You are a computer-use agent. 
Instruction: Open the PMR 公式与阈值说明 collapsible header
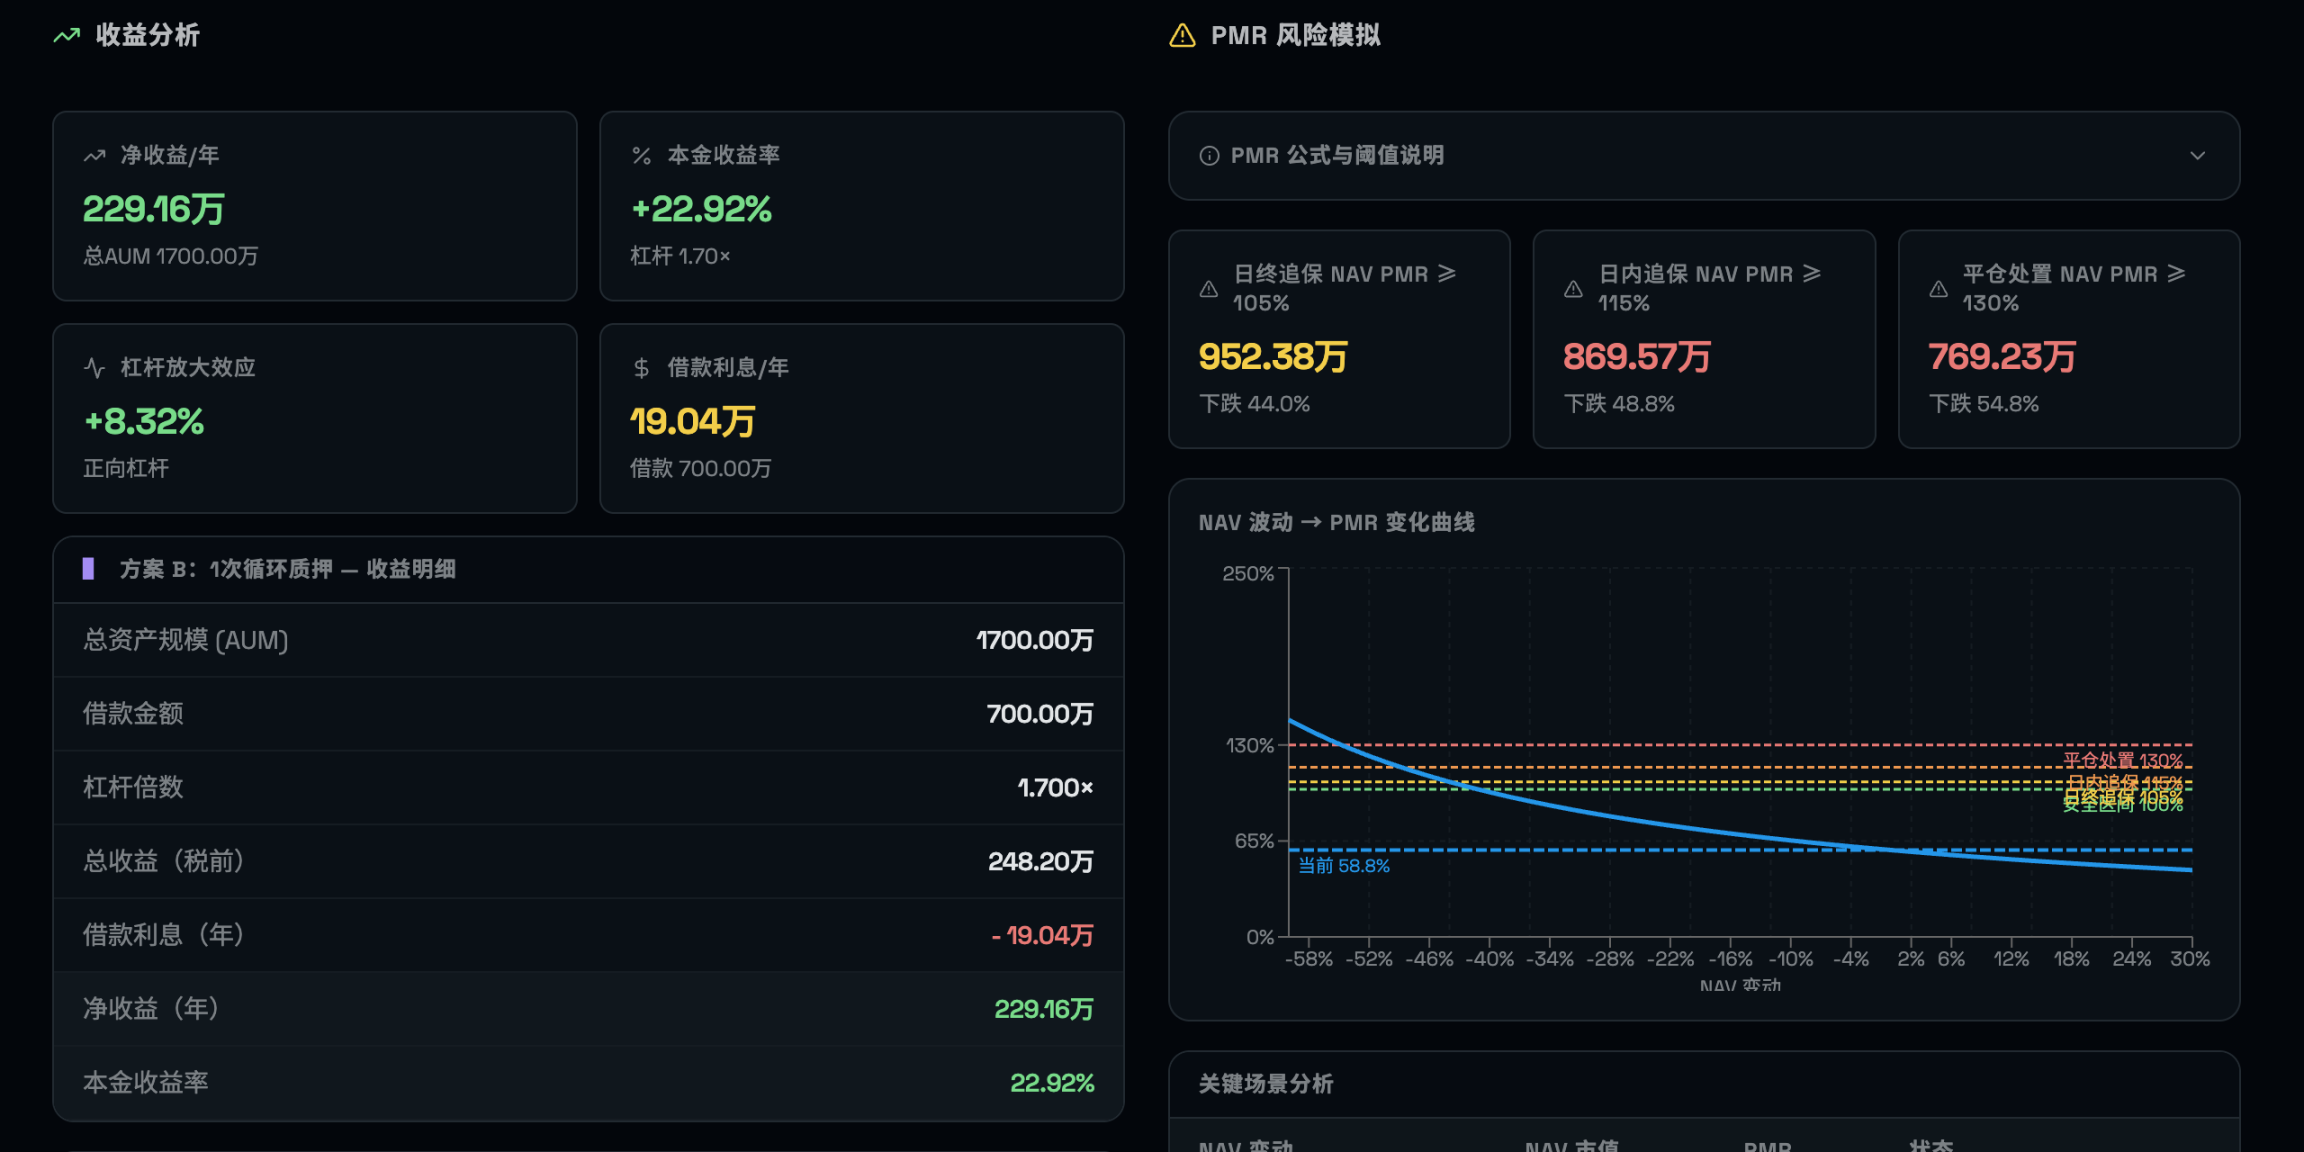[x=1336, y=156]
